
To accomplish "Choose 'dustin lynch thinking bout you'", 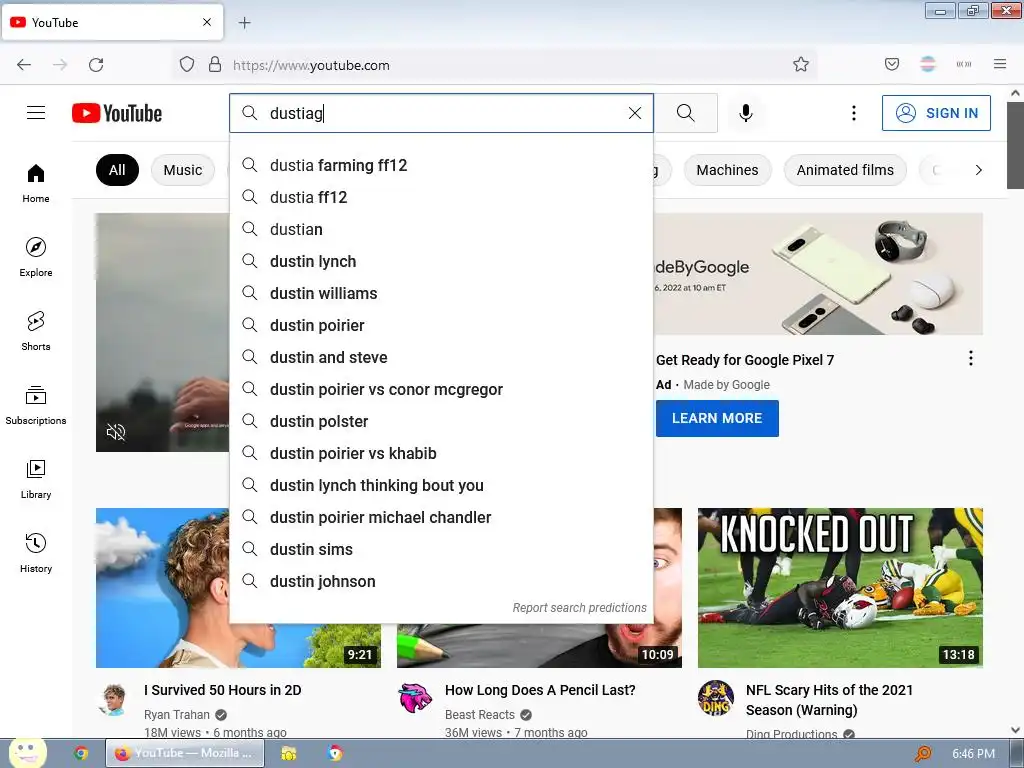I will pos(441,485).
